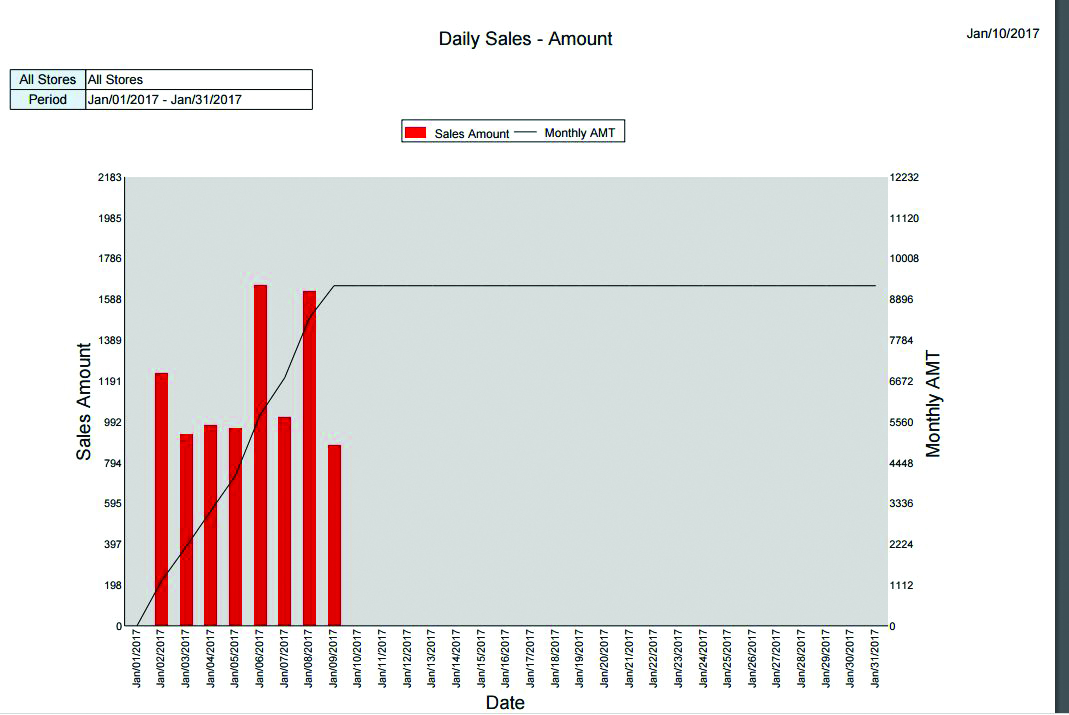Click the left axis value 198
Image resolution: width=1069 pixels, height=715 pixels.
pyautogui.click(x=112, y=585)
